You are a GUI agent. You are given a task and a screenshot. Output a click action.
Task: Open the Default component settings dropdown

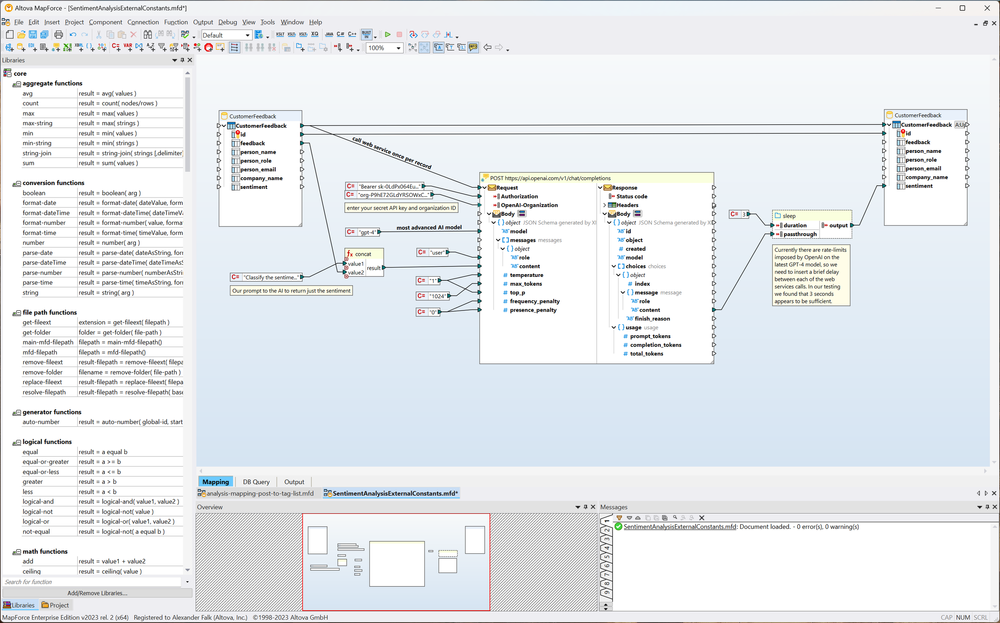pos(249,33)
